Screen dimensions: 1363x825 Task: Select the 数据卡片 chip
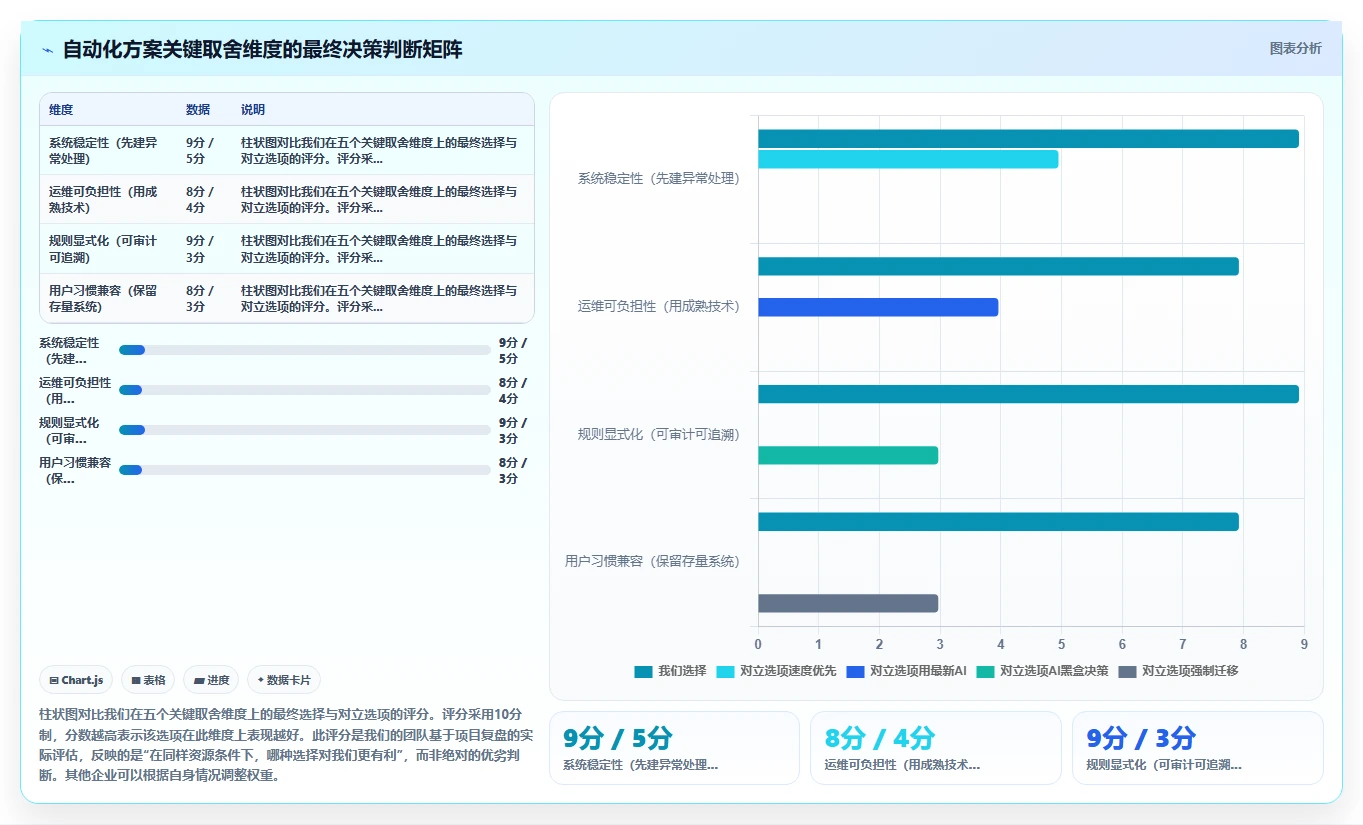tap(284, 680)
